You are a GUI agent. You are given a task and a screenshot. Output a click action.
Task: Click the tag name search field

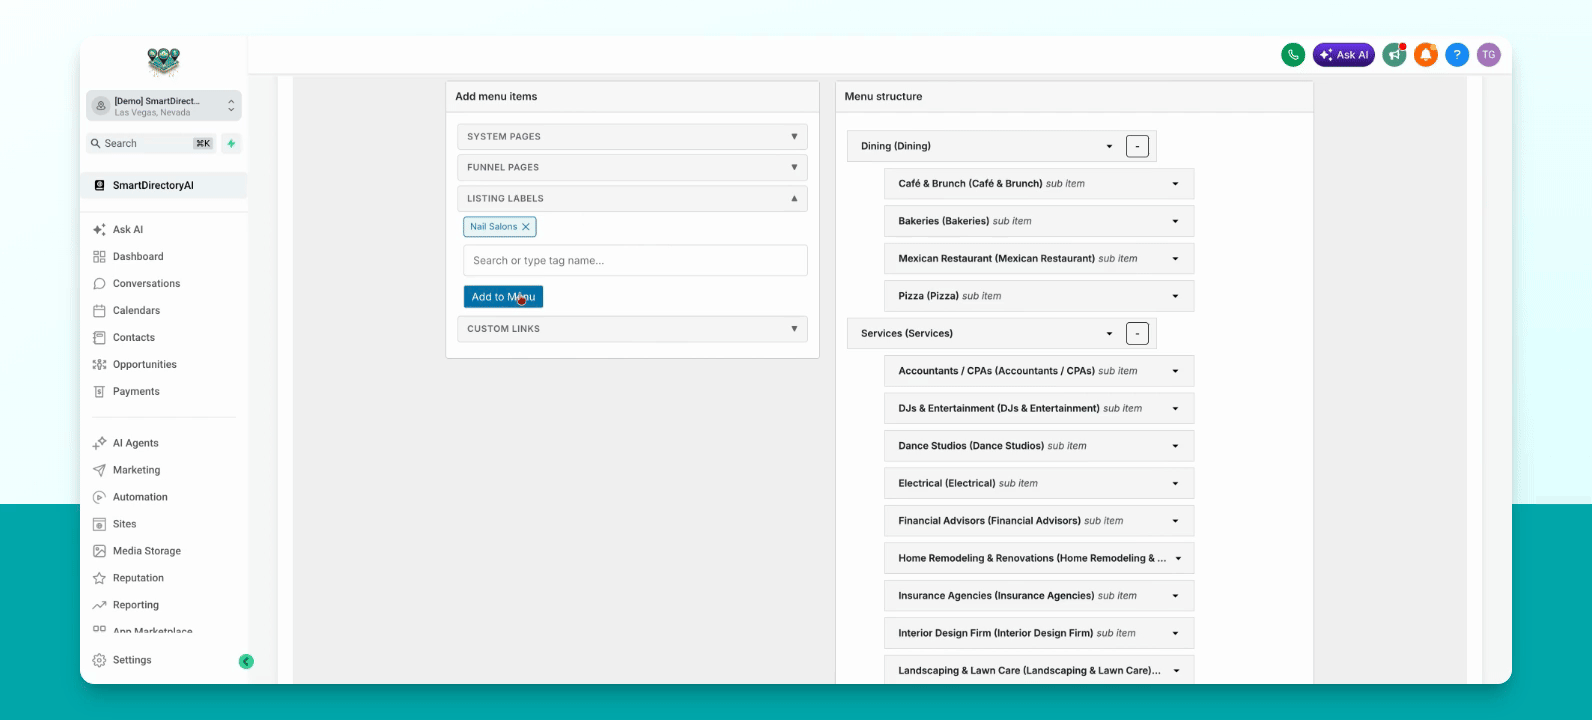(635, 261)
